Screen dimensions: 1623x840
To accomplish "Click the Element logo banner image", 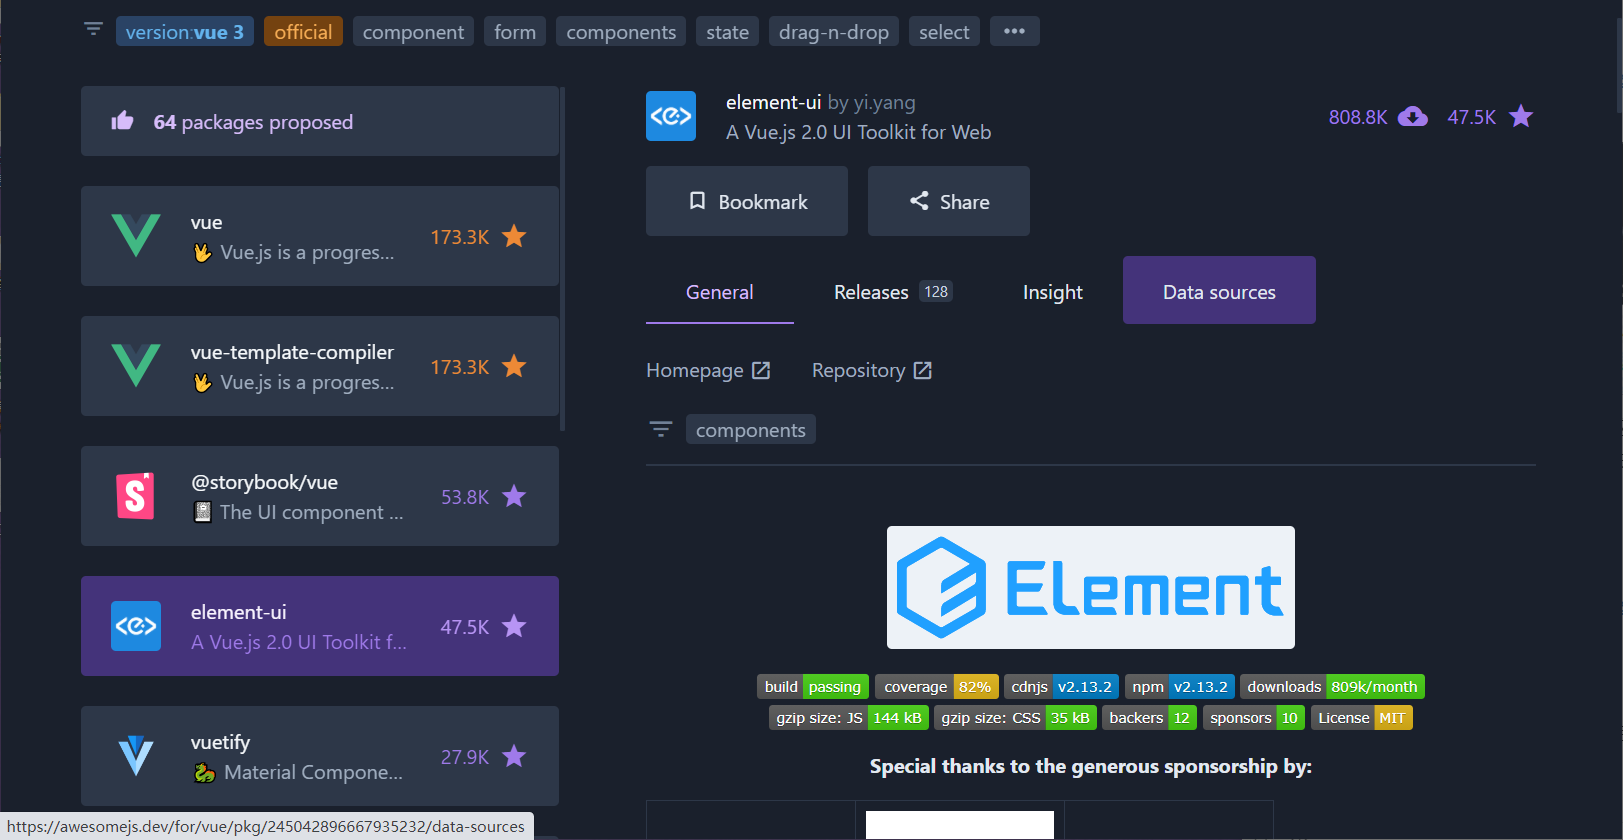I will point(1091,587).
